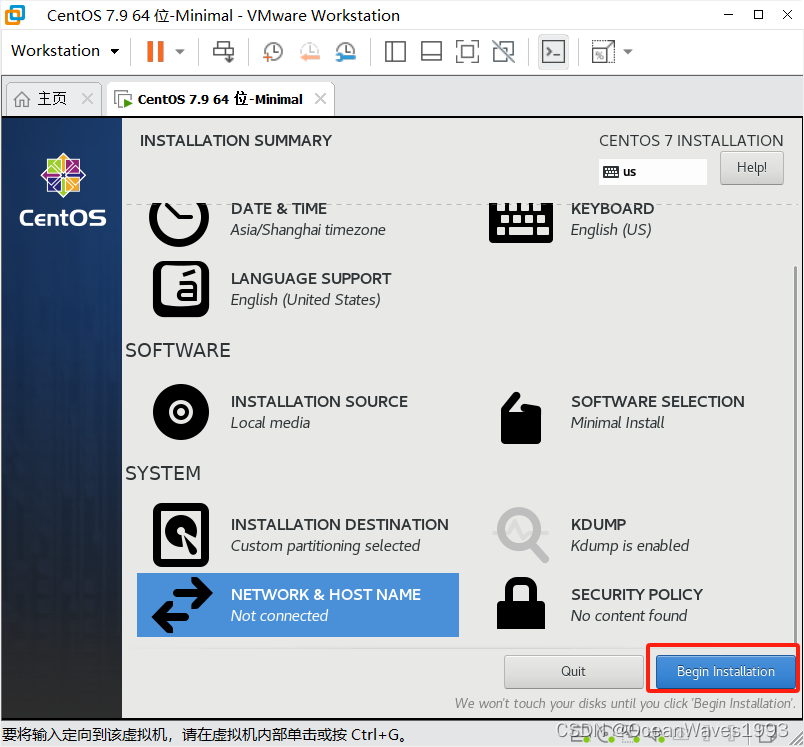
Task: Open the Installation Source disc icon
Action: 181,412
